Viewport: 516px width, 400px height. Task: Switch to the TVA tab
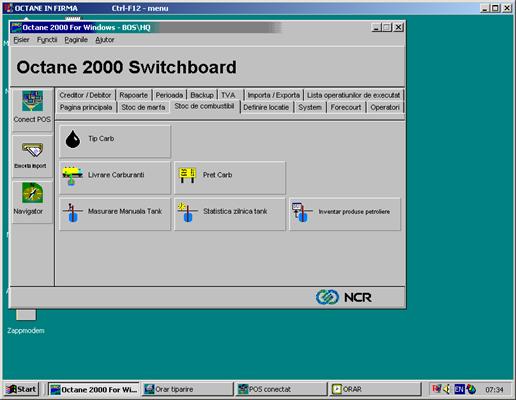point(228,95)
